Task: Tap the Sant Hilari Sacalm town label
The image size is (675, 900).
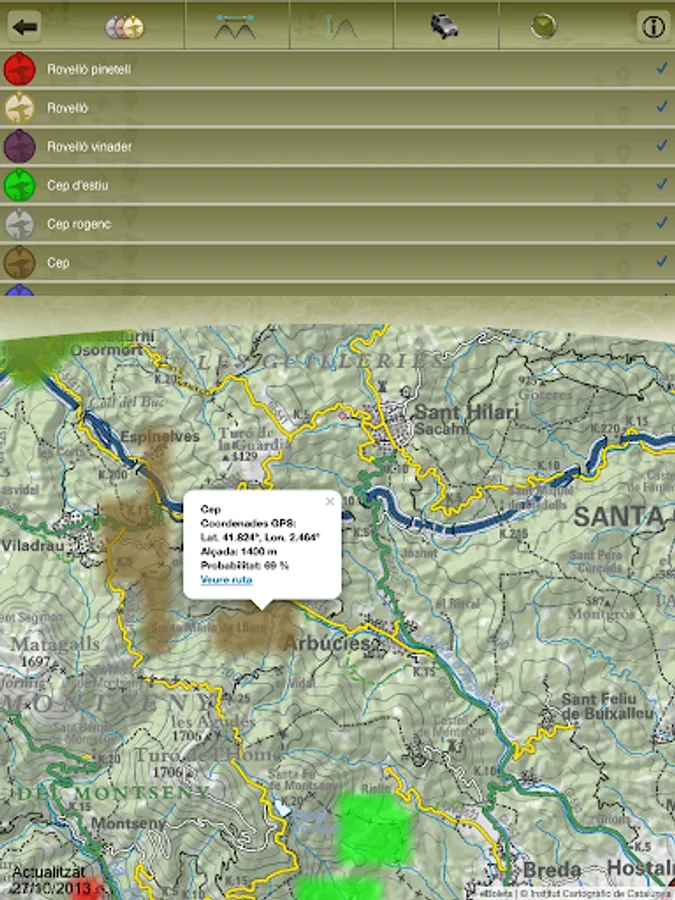Action: [466, 419]
